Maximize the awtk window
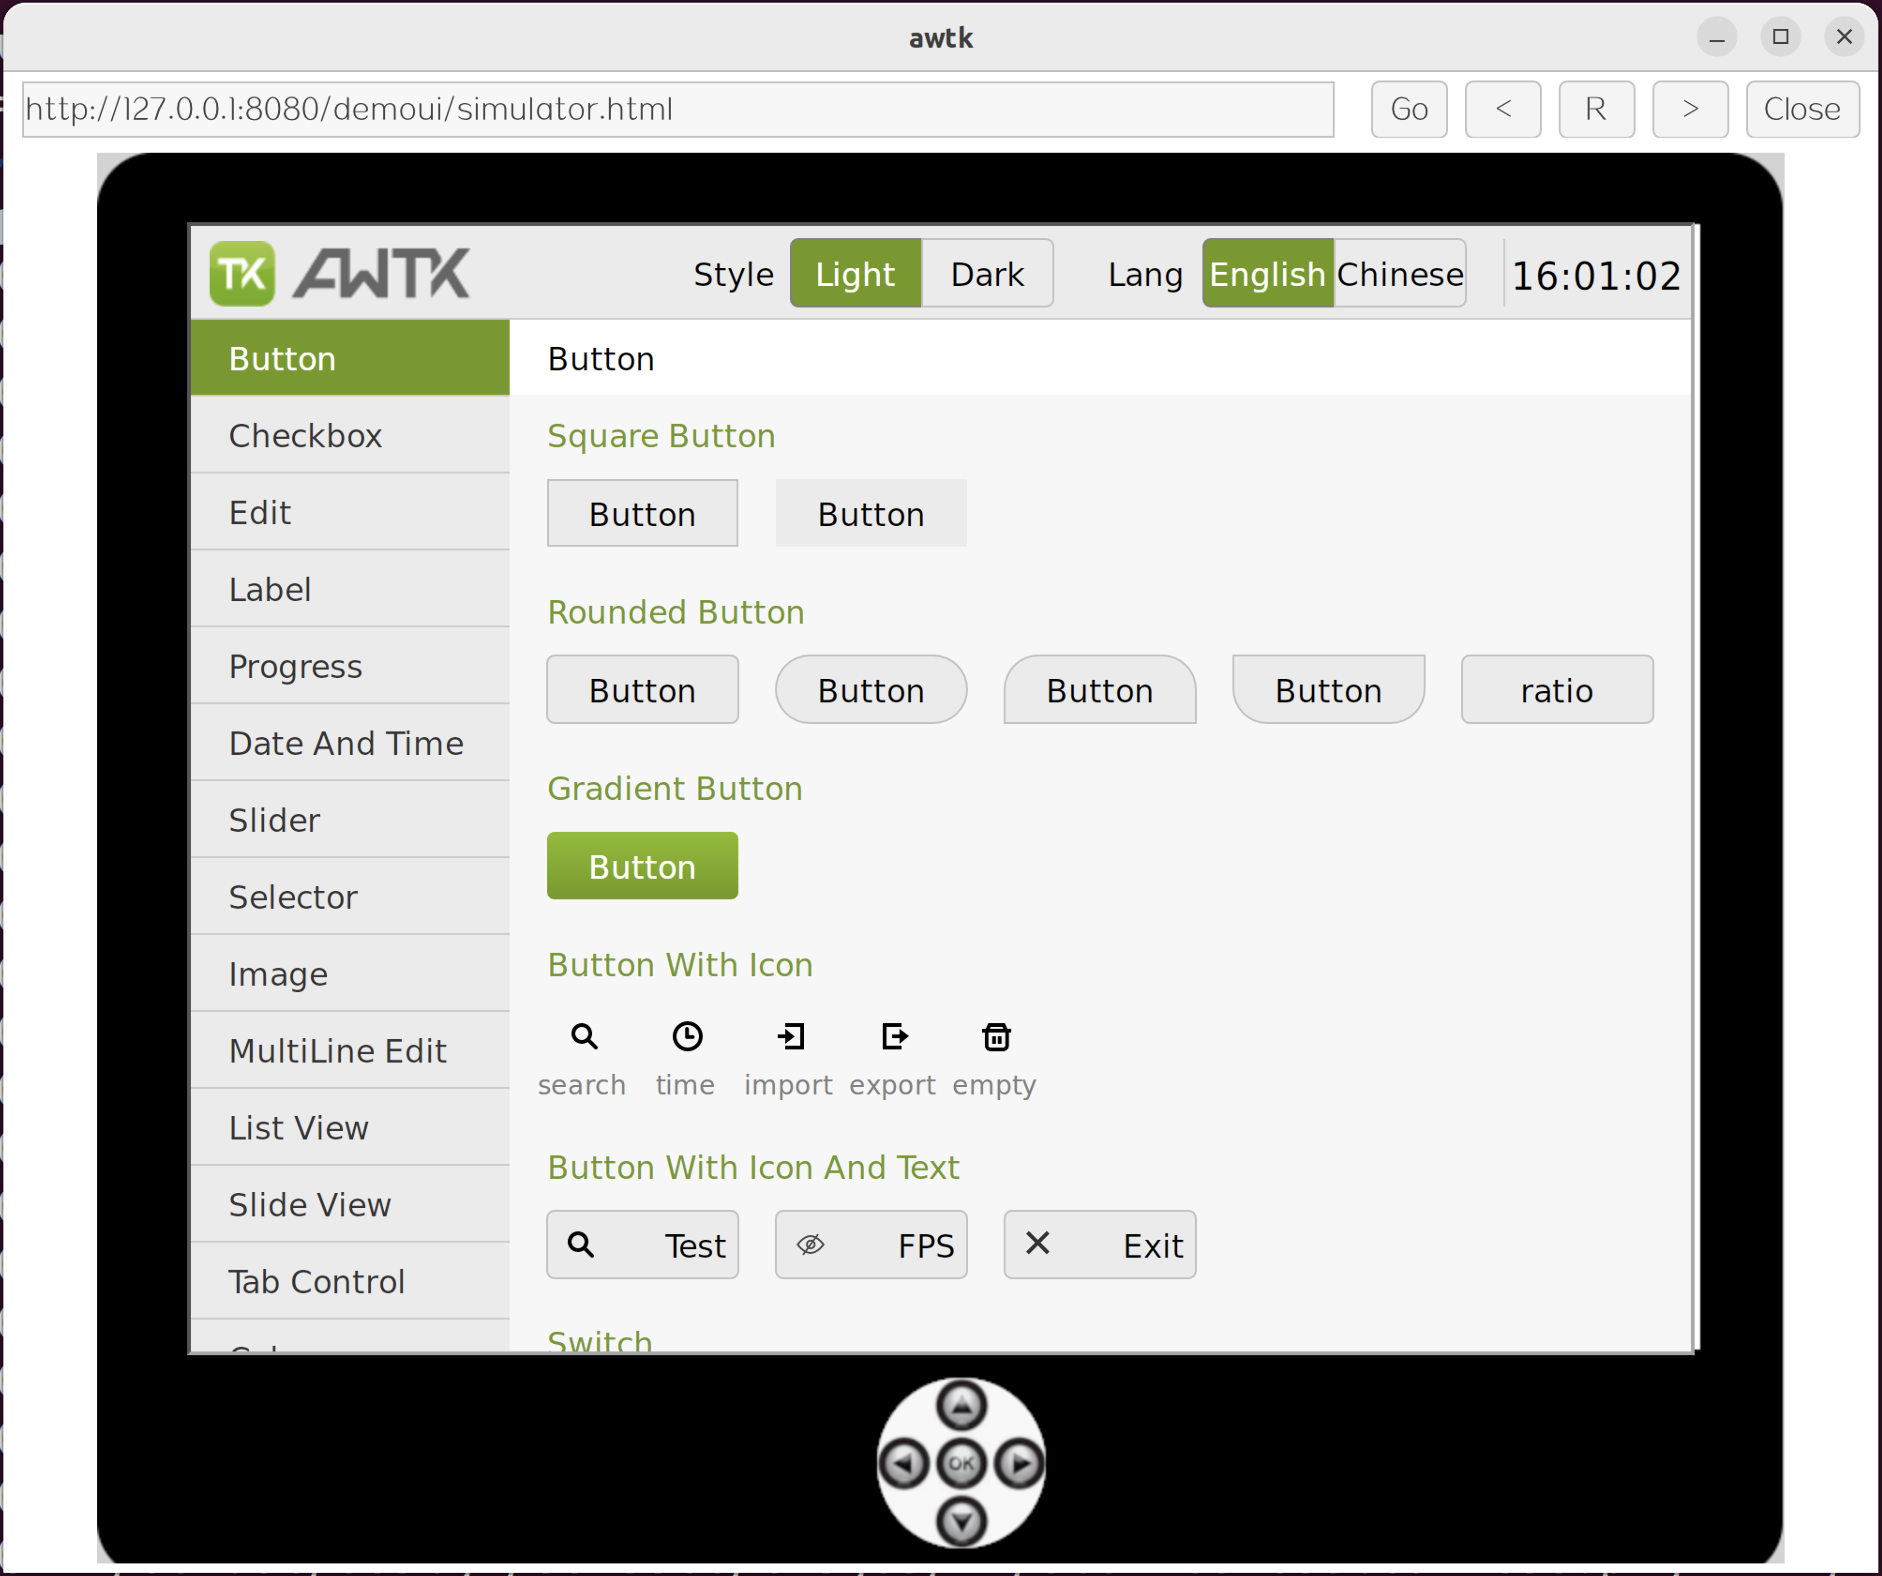The height and width of the screenshot is (1576, 1882). 1781,38
